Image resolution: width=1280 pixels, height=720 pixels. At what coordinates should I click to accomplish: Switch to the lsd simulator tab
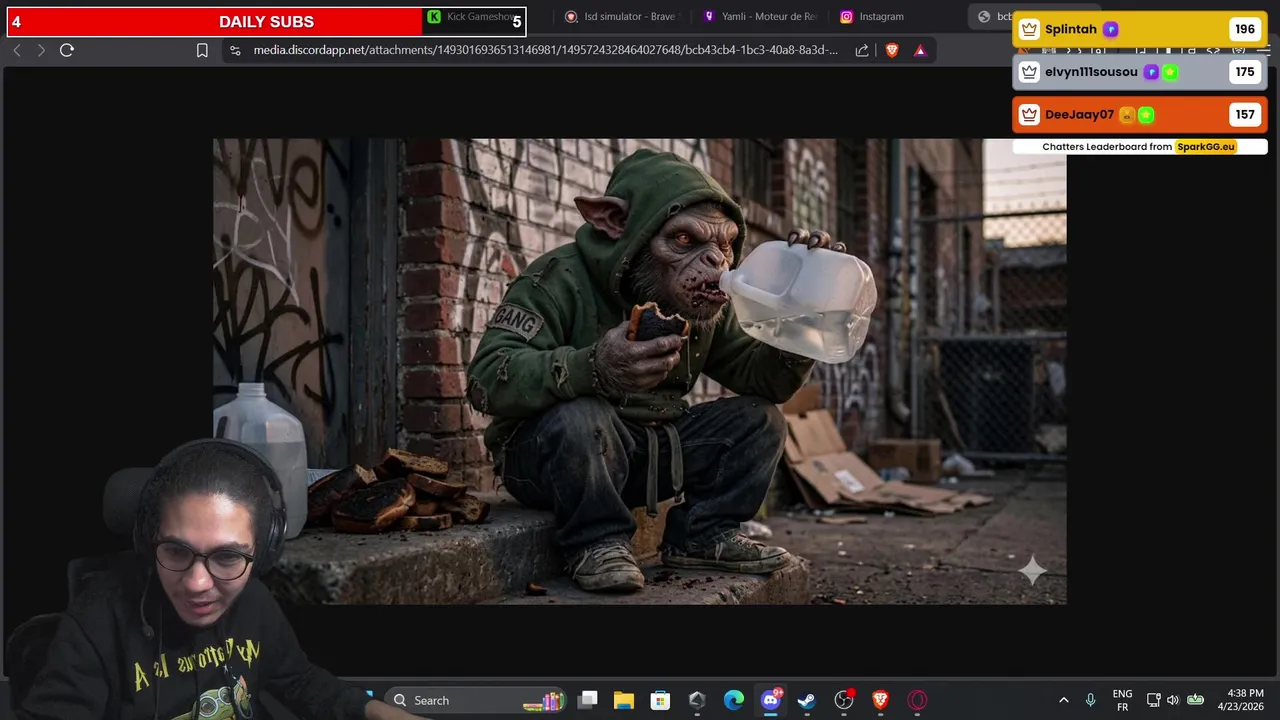click(622, 17)
